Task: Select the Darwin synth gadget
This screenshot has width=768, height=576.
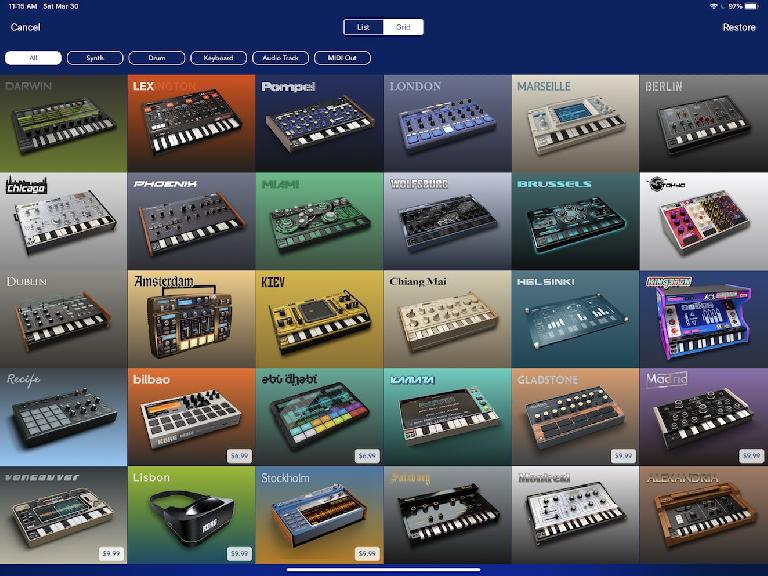Action: click(64, 123)
